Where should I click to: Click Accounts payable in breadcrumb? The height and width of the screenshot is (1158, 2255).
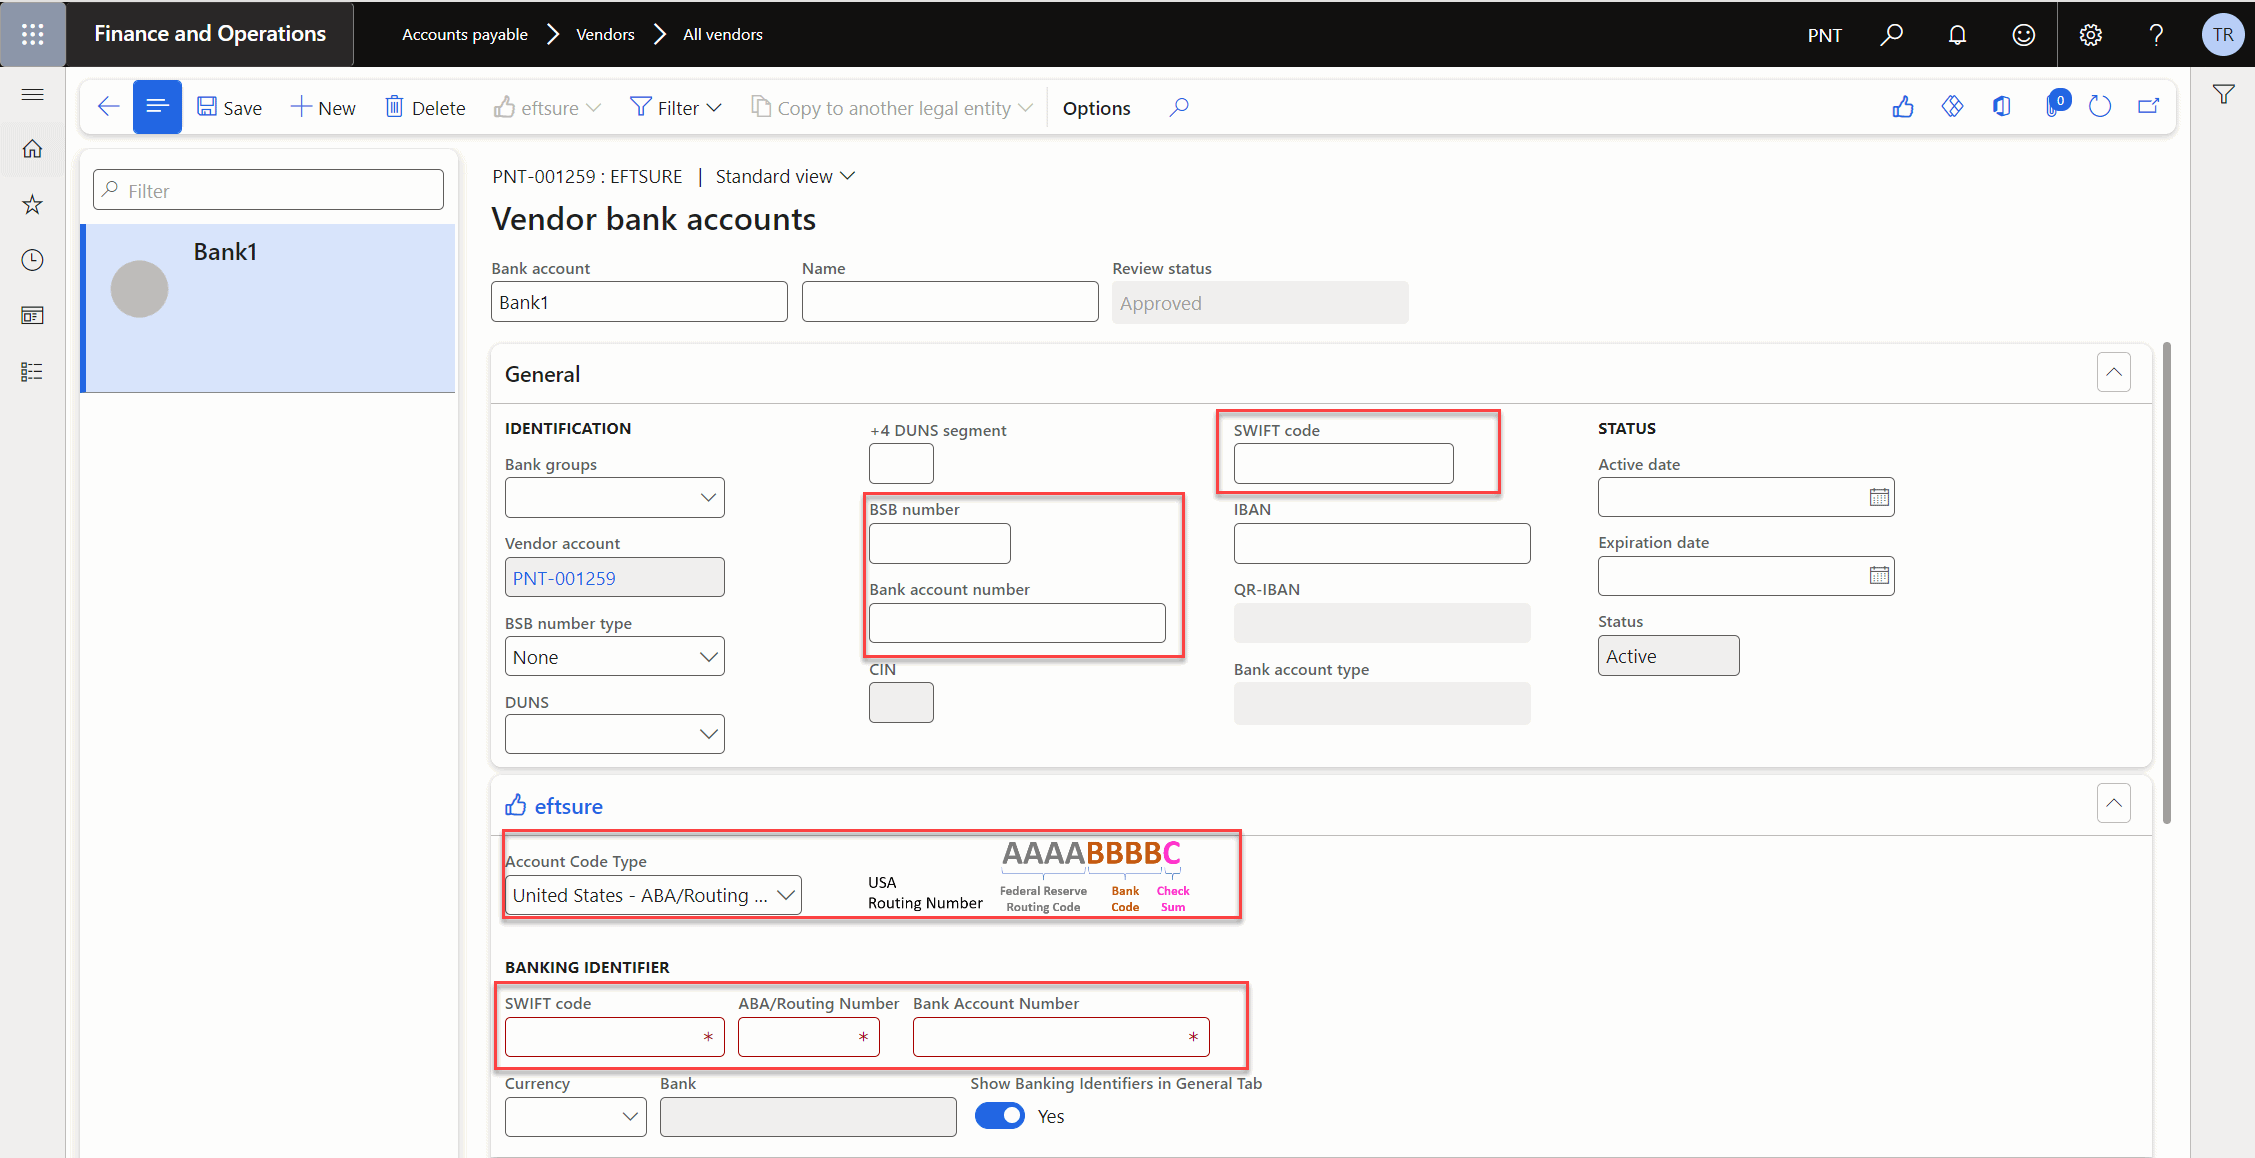click(465, 35)
